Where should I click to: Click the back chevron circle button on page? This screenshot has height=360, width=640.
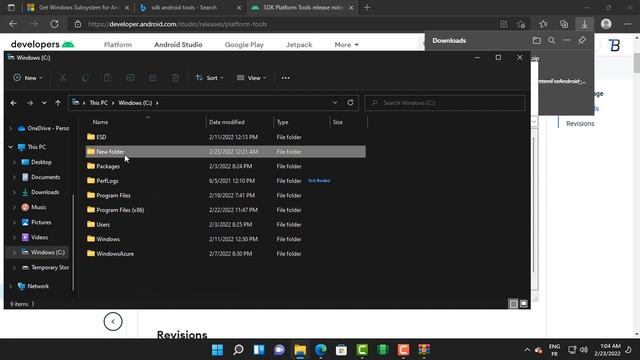point(113,321)
